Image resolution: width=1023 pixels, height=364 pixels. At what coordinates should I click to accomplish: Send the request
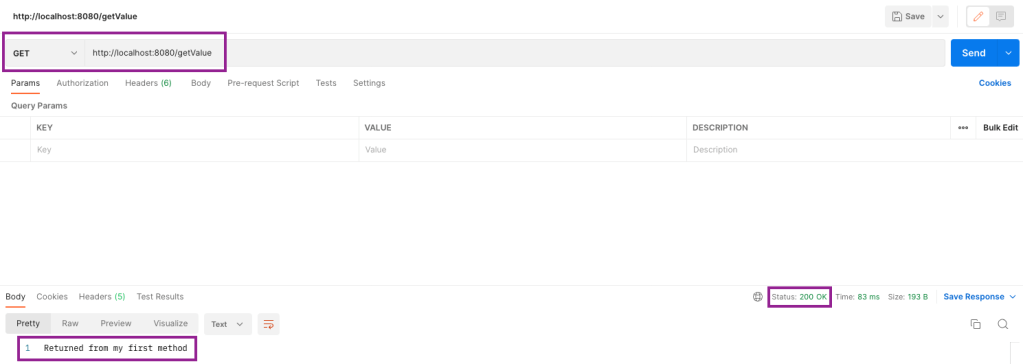[973, 53]
